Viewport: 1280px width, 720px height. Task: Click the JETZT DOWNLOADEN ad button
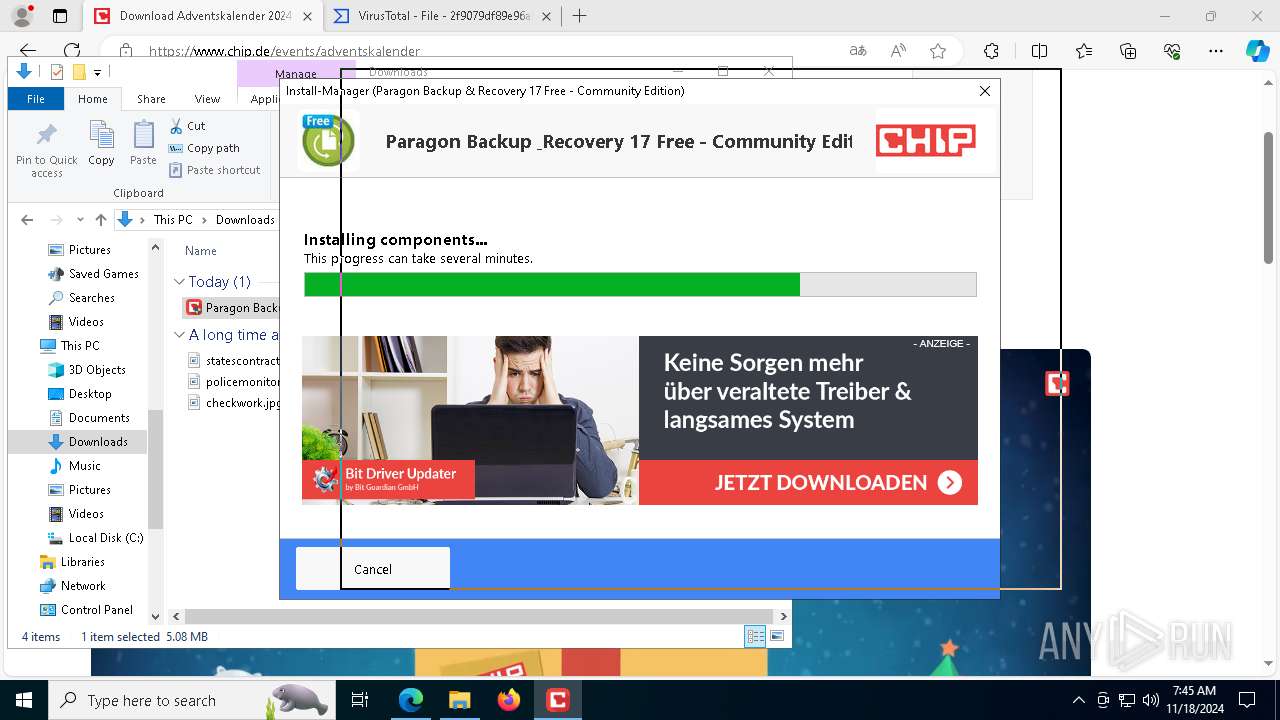coord(808,483)
